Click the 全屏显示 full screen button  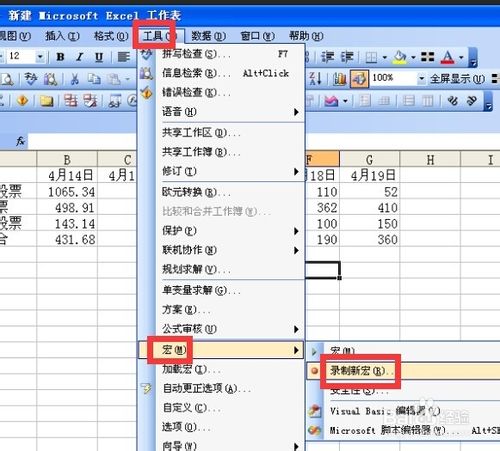[457, 79]
